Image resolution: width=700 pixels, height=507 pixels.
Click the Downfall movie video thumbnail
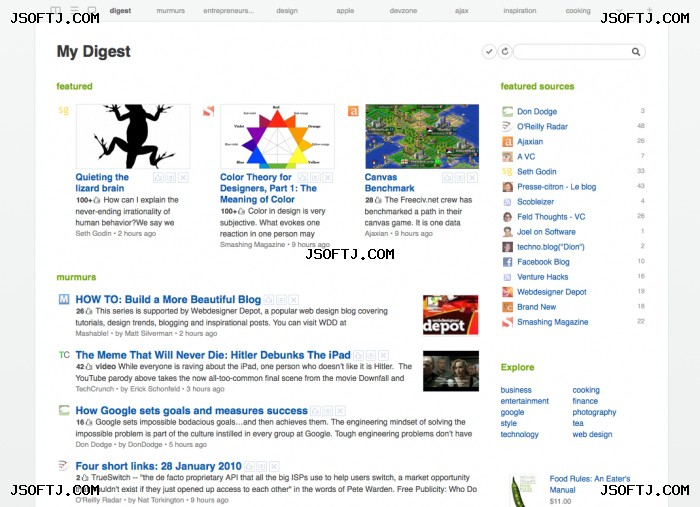pos(451,371)
